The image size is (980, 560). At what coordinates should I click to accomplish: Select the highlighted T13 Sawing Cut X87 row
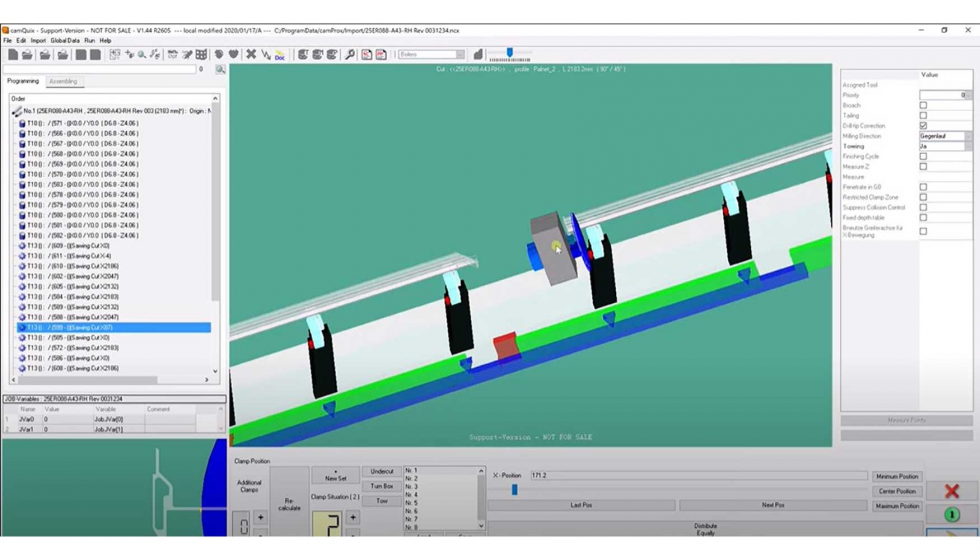[113, 327]
